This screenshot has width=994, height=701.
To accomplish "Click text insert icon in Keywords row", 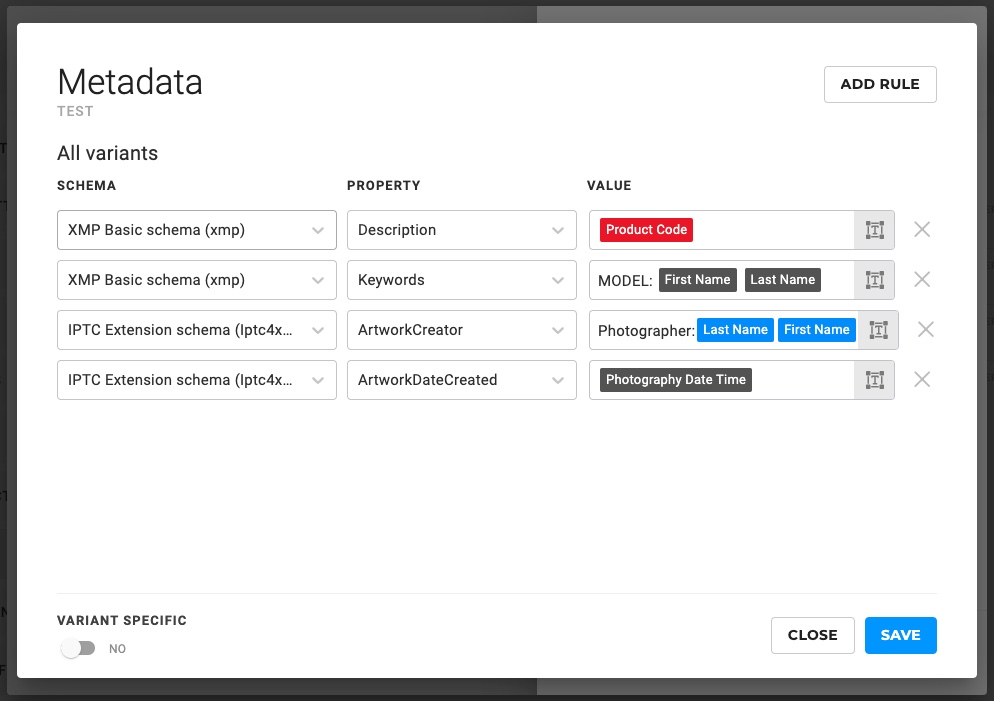I will 874,280.
